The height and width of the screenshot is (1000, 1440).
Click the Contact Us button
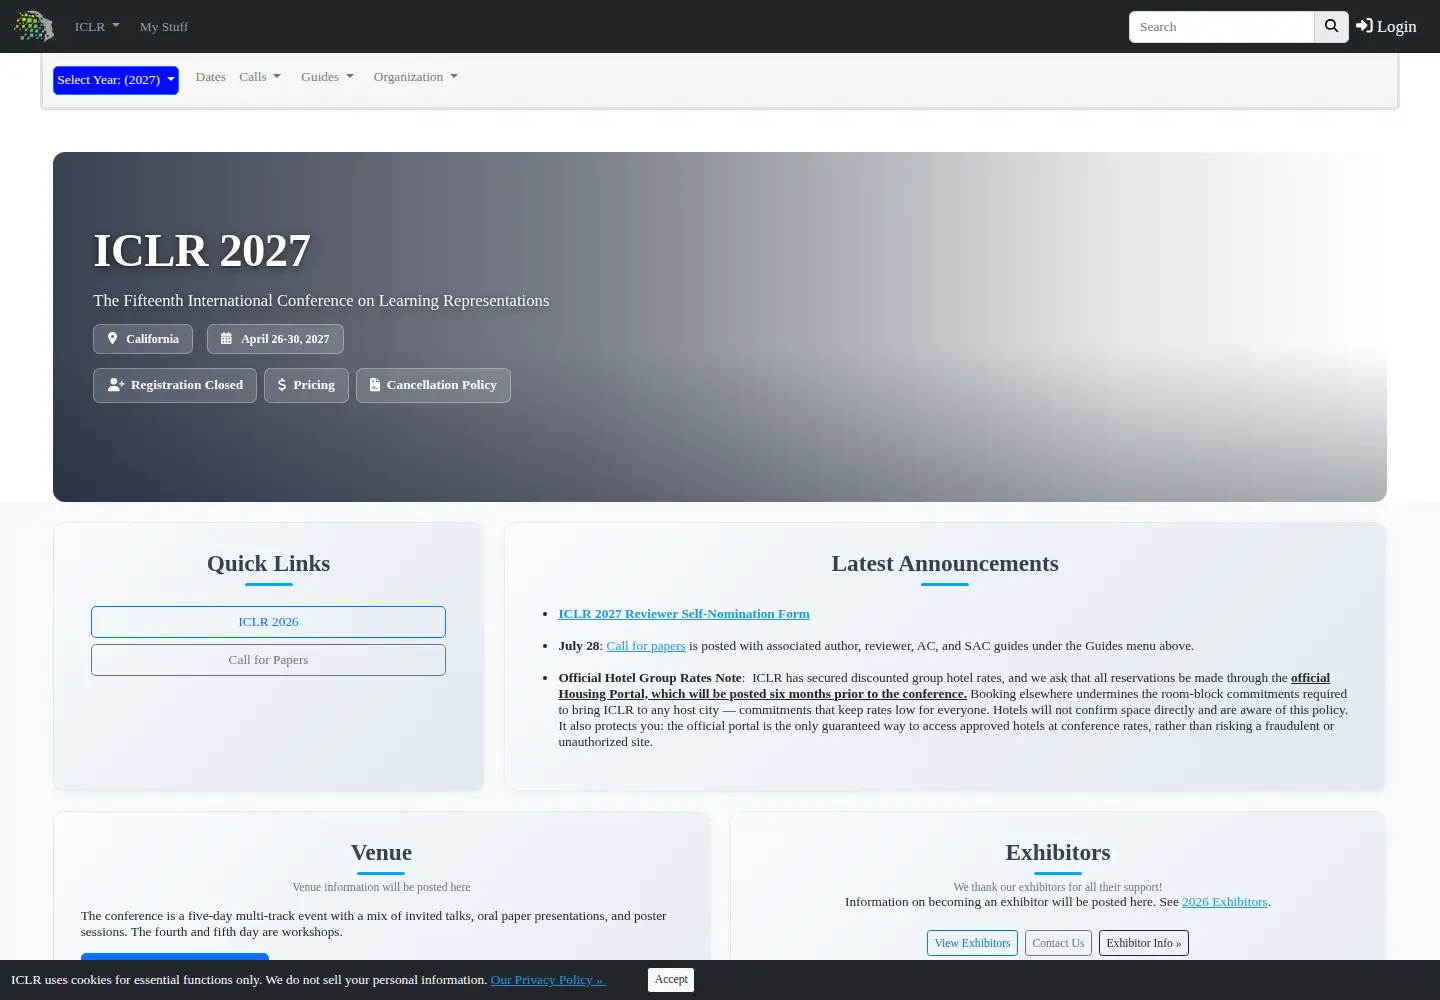click(1058, 943)
